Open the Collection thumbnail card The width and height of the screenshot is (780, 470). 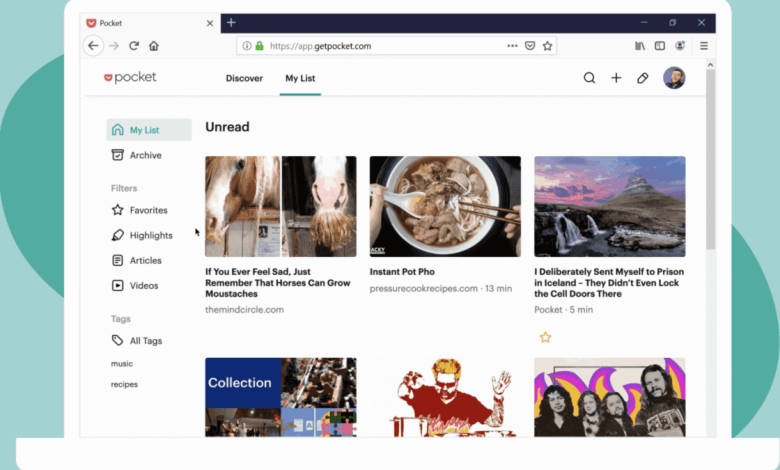click(281, 397)
